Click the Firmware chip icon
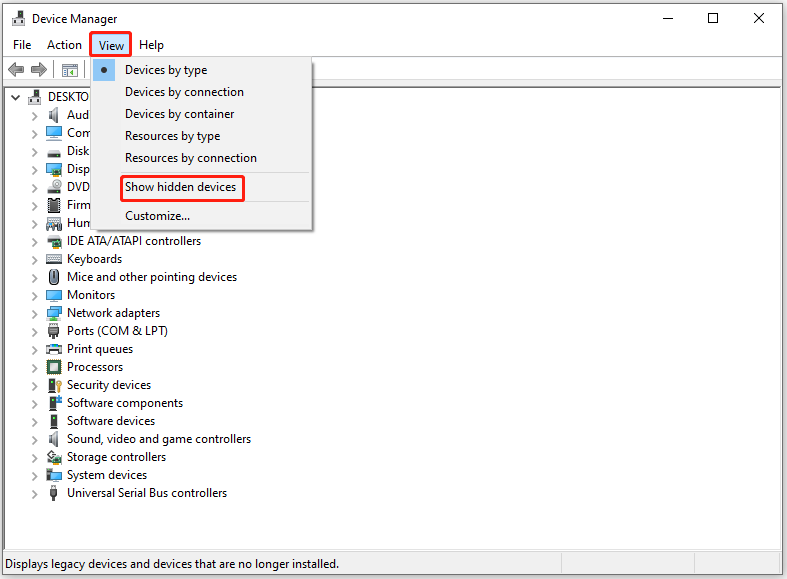The image size is (787, 579). pyautogui.click(x=54, y=205)
